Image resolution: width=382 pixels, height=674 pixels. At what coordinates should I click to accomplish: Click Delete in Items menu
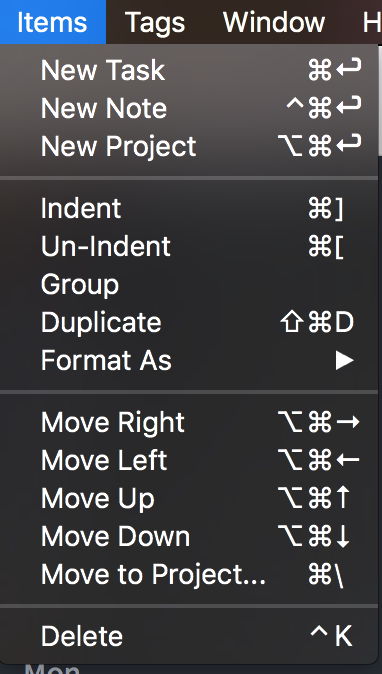point(189,636)
